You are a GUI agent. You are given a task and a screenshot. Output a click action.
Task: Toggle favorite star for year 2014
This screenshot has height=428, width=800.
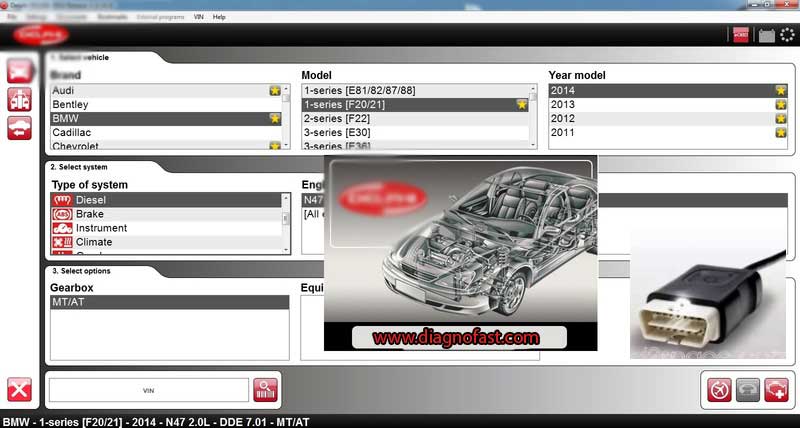point(781,91)
